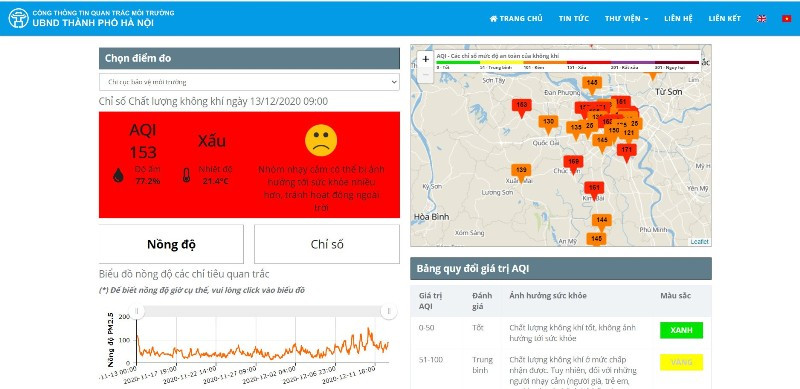Click the Leaflet attribution link
800x389 pixels.
(699, 242)
